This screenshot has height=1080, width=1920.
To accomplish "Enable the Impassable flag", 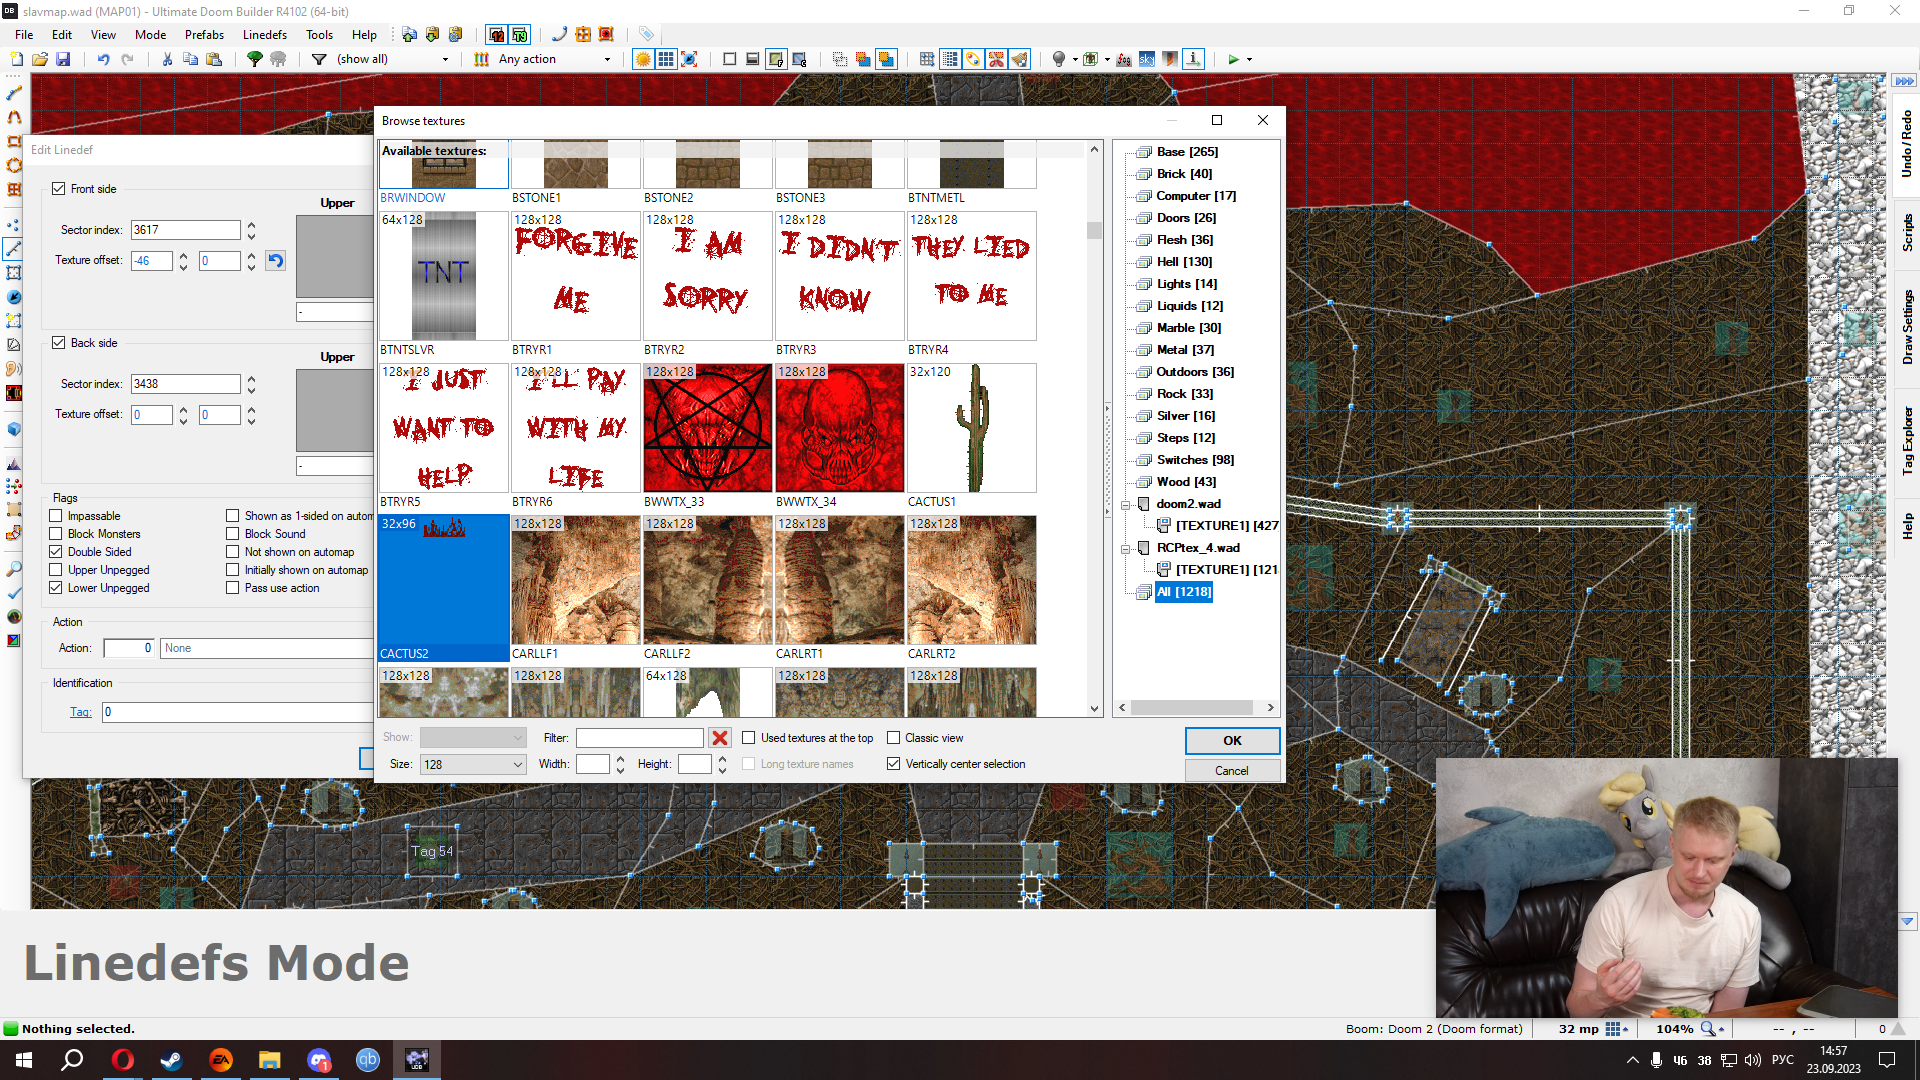I will [57, 516].
